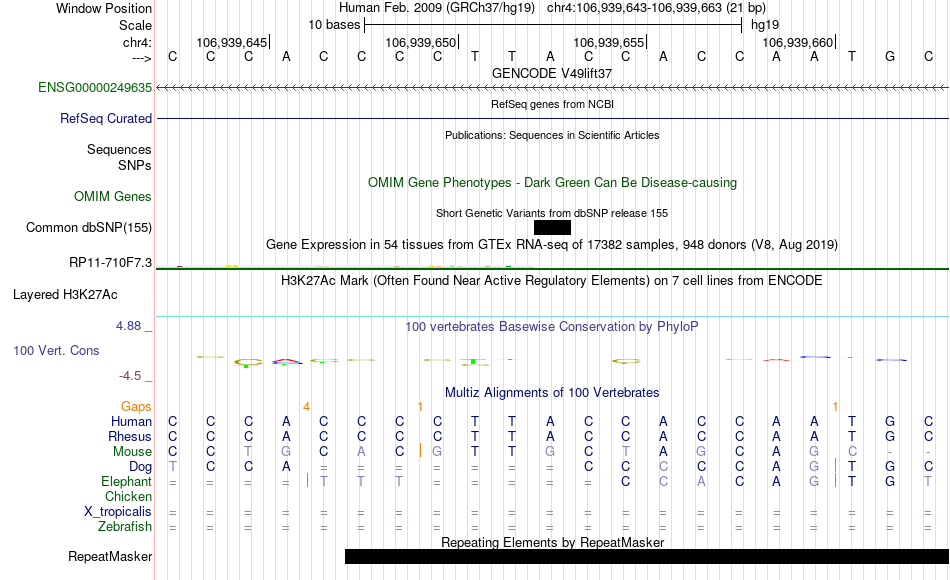Click the -4.5 PhyloP lower limit value
950x580 pixels.
[130, 376]
